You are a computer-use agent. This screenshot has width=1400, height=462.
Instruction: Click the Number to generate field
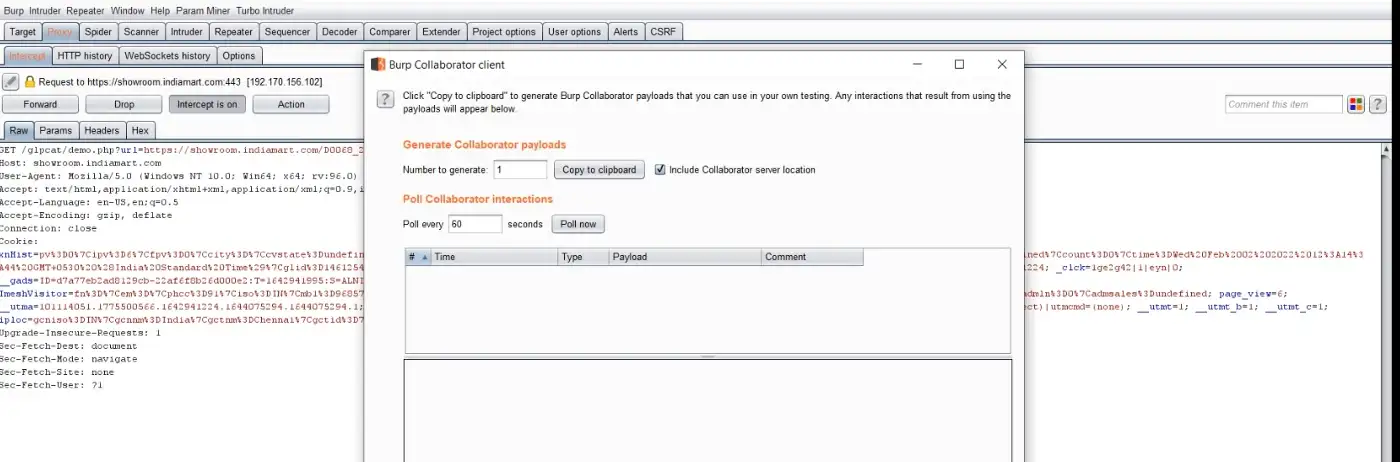520,170
